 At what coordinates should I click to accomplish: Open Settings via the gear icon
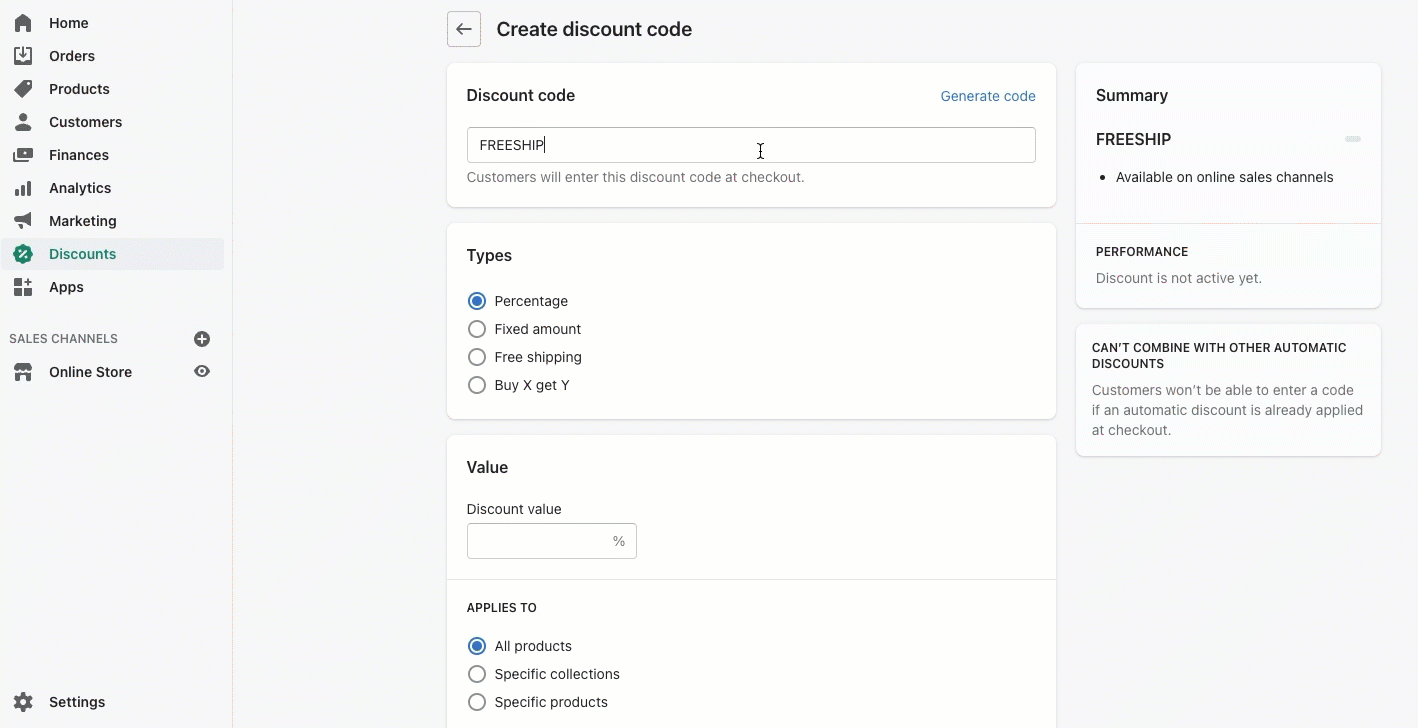(x=23, y=701)
